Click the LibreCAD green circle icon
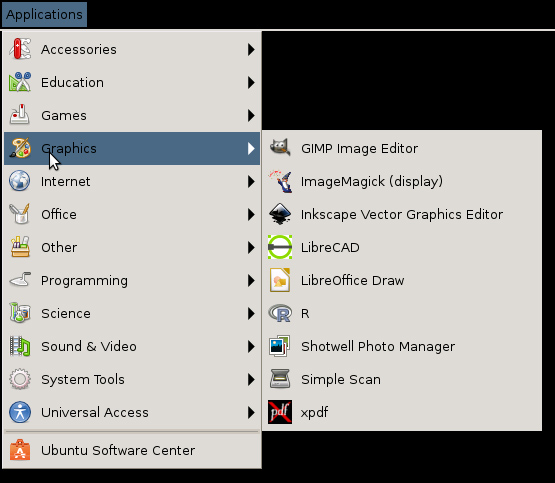Image resolution: width=555 pixels, height=483 pixels. (280, 247)
